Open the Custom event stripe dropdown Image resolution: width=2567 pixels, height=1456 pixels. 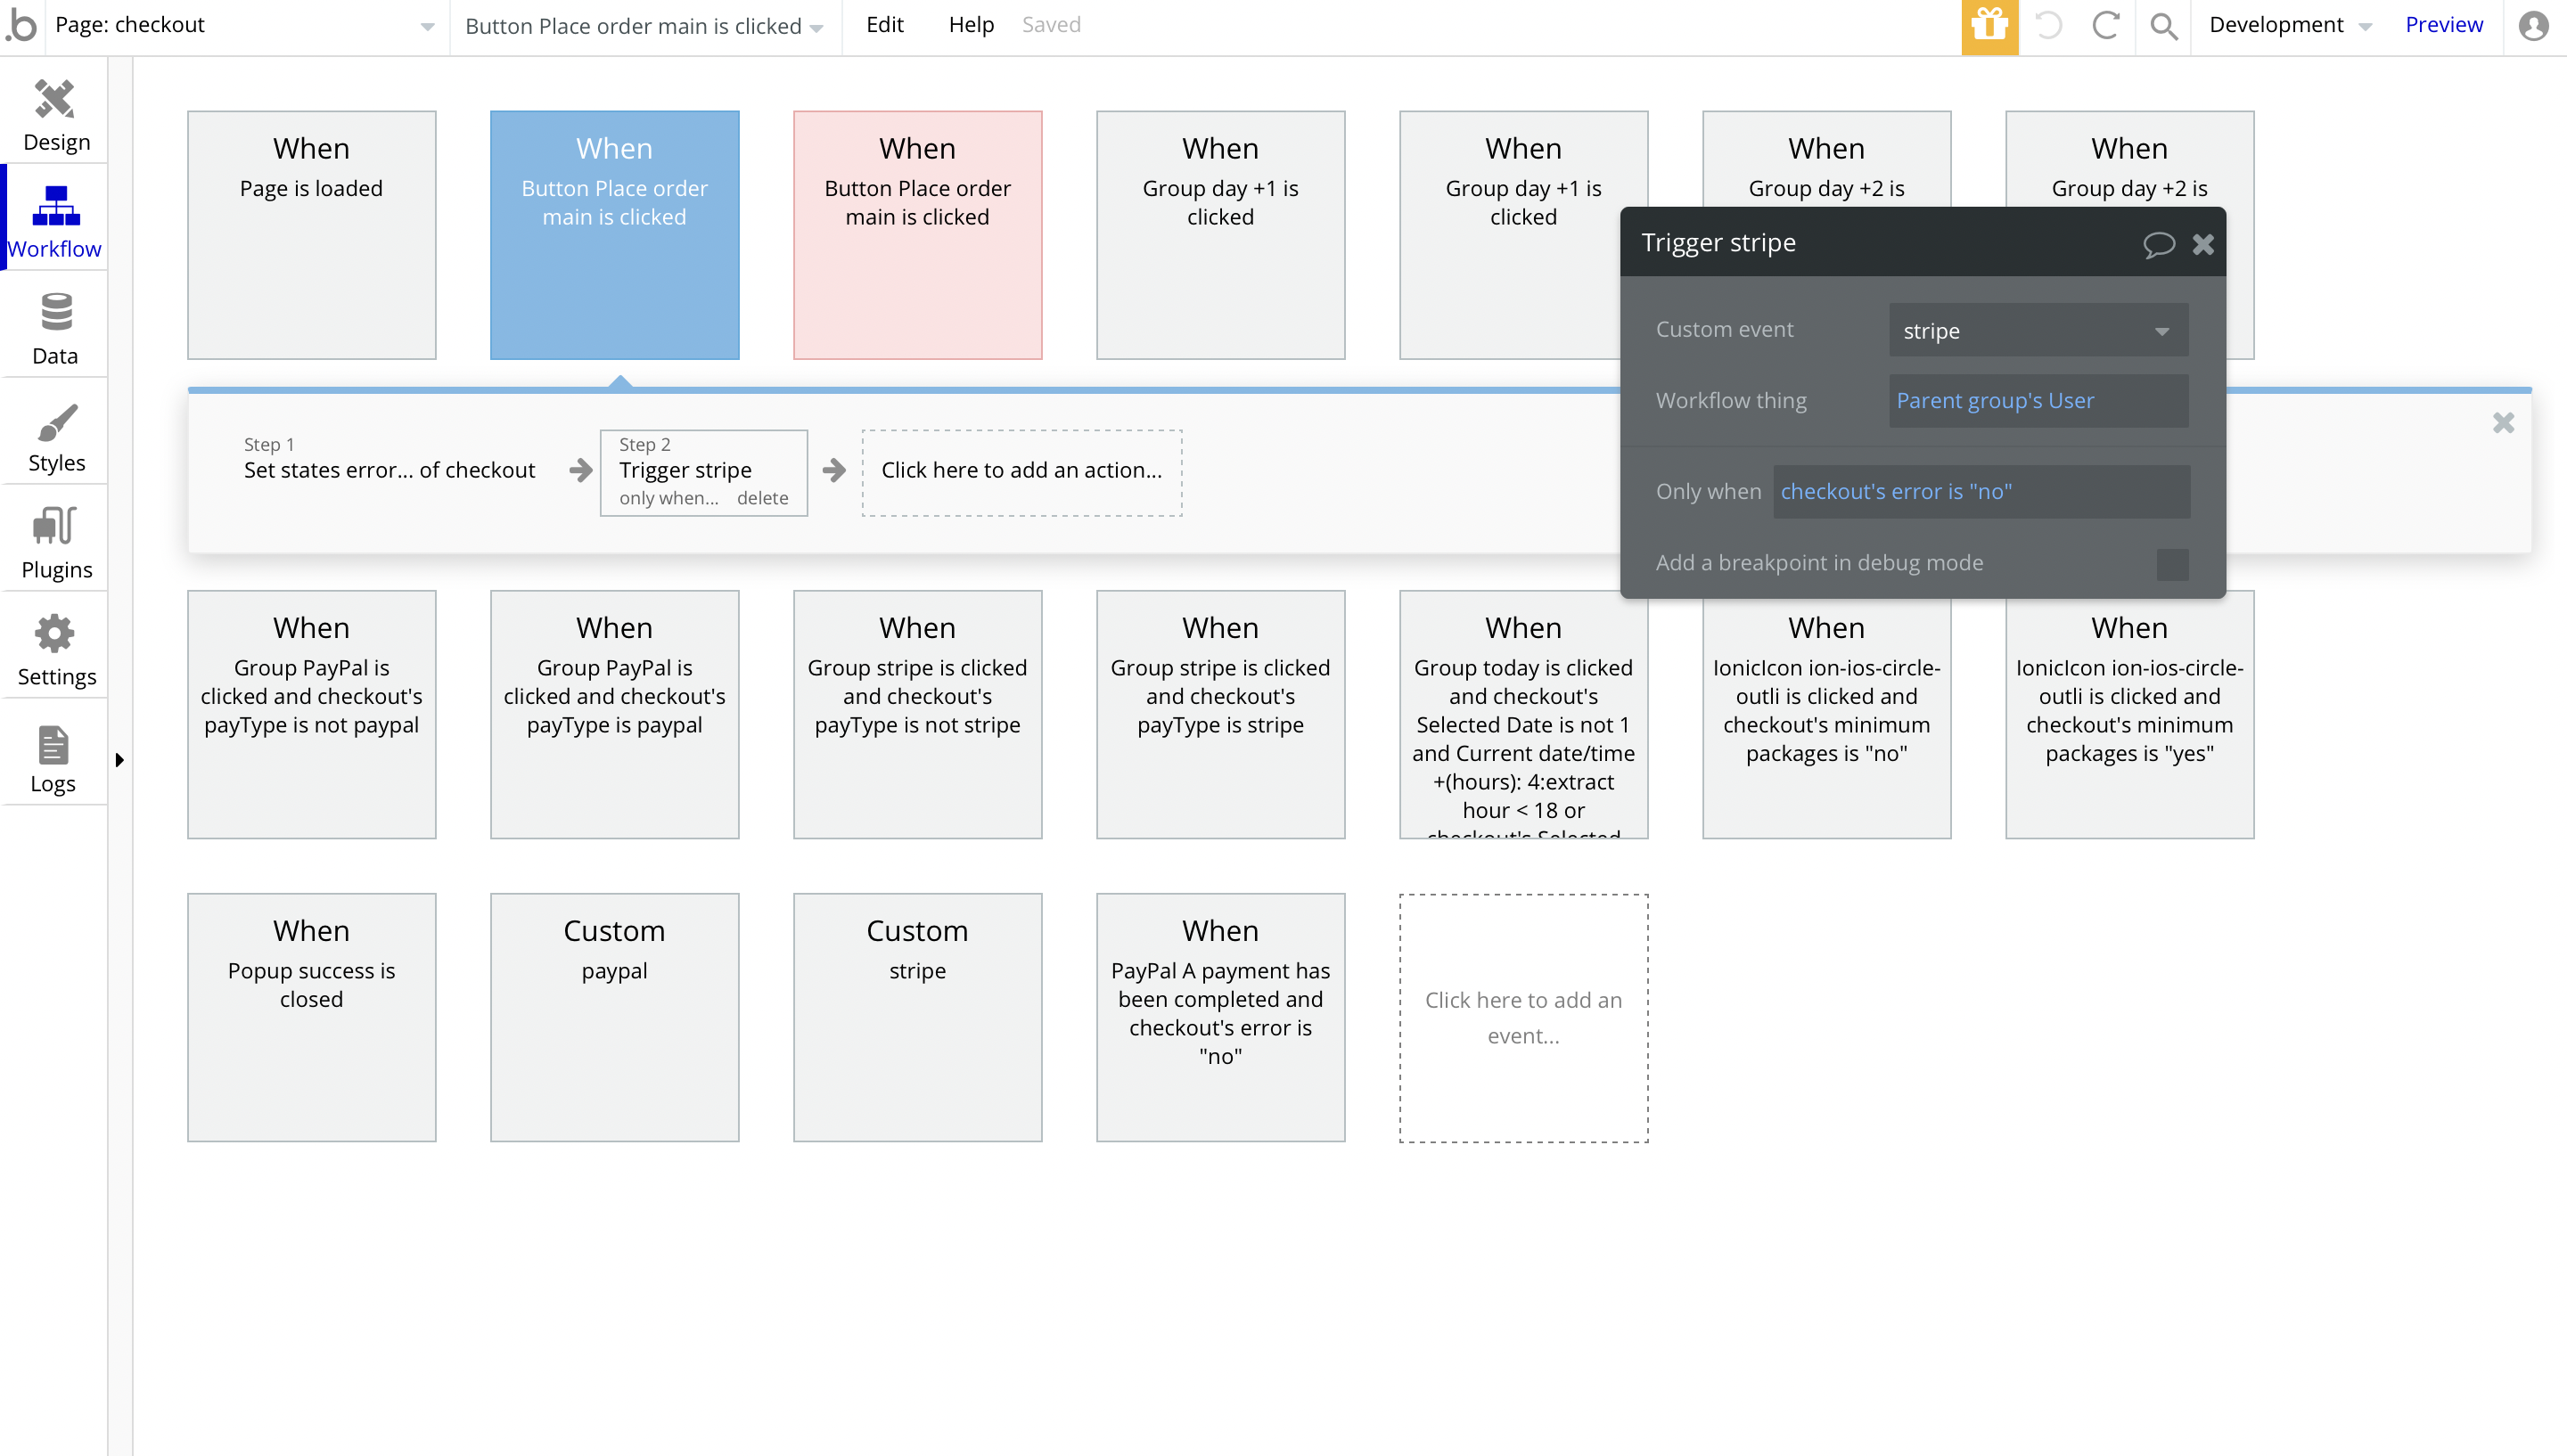click(x=2037, y=331)
